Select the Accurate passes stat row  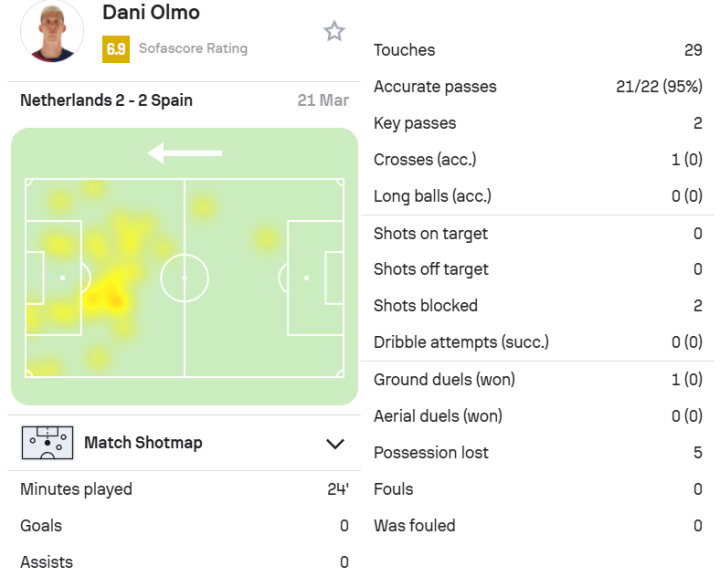click(538, 87)
